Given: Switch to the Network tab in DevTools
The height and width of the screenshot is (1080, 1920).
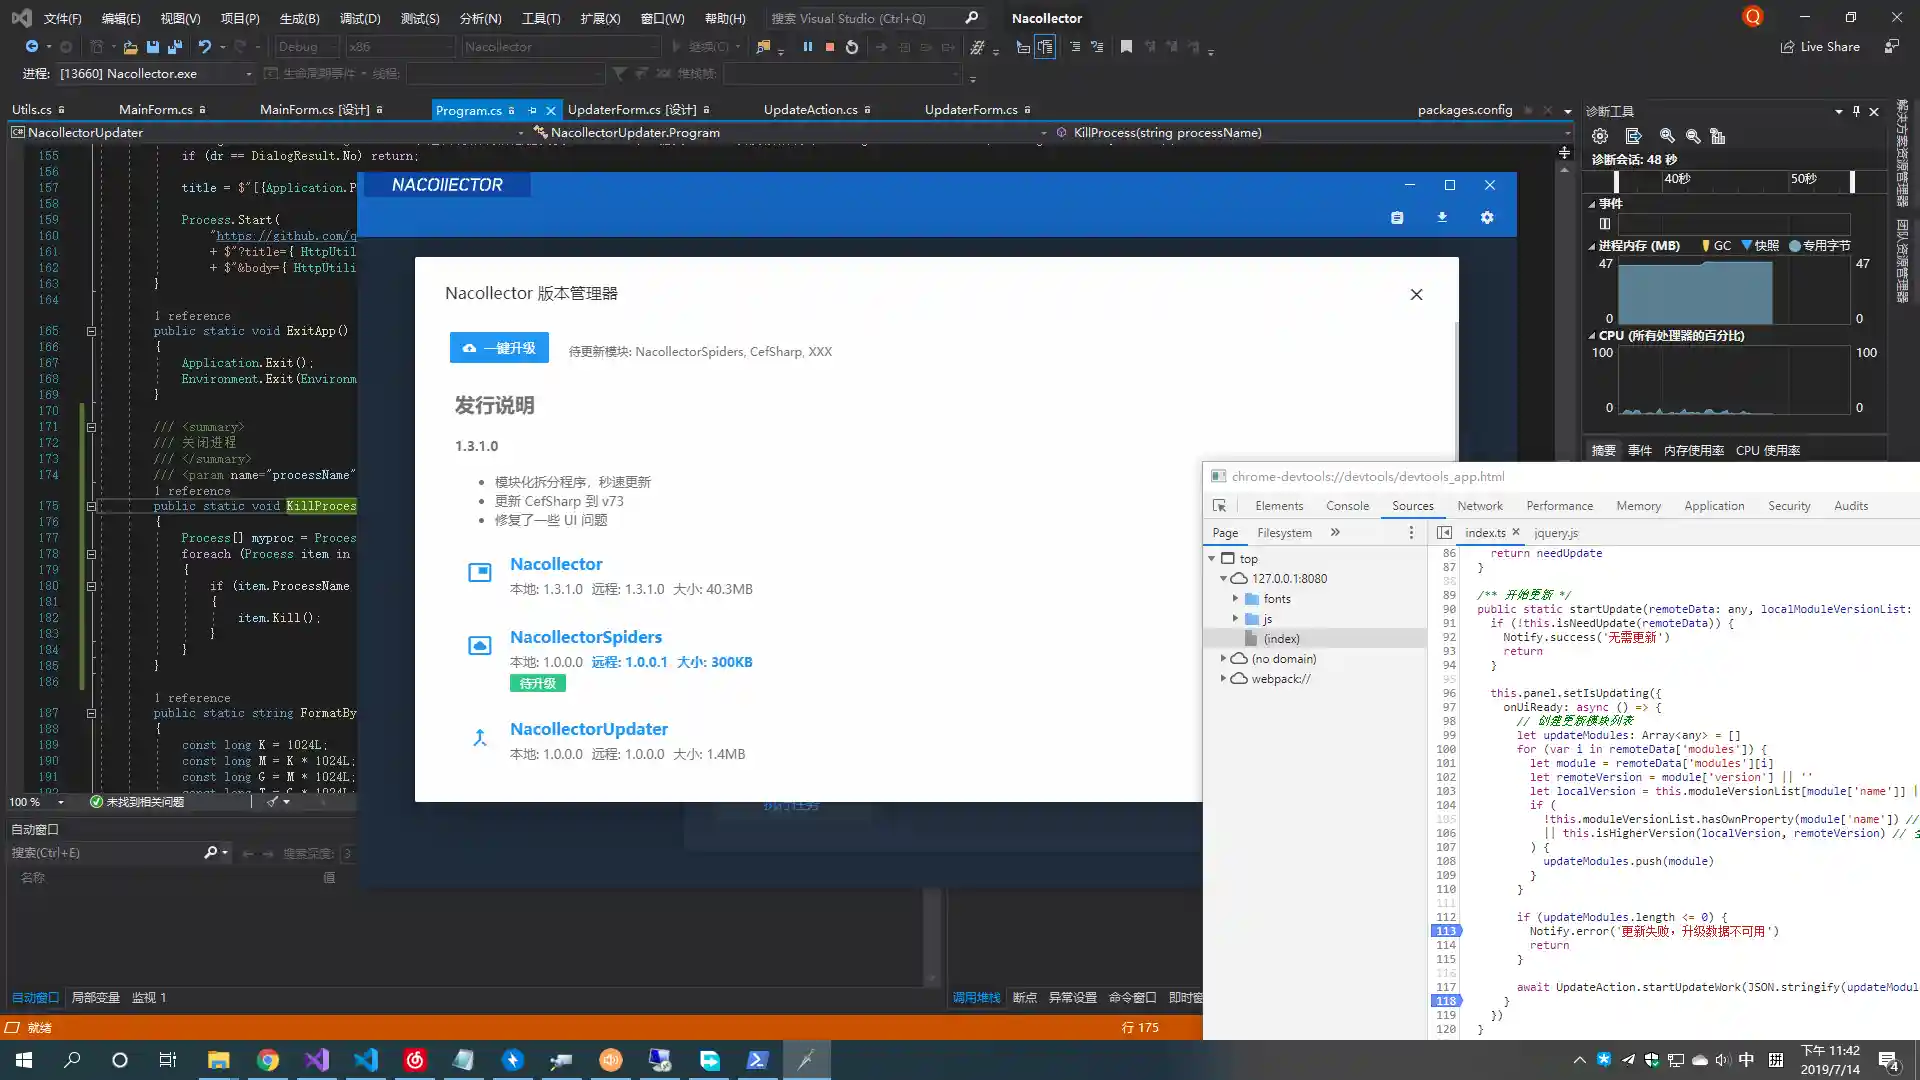Looking at the screenshot, I should (x=1479, y=506).
